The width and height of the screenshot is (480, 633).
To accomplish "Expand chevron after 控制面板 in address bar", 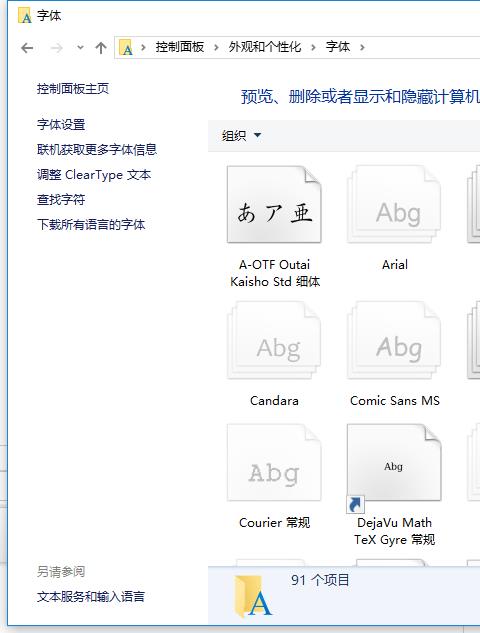I will [216, 48].
